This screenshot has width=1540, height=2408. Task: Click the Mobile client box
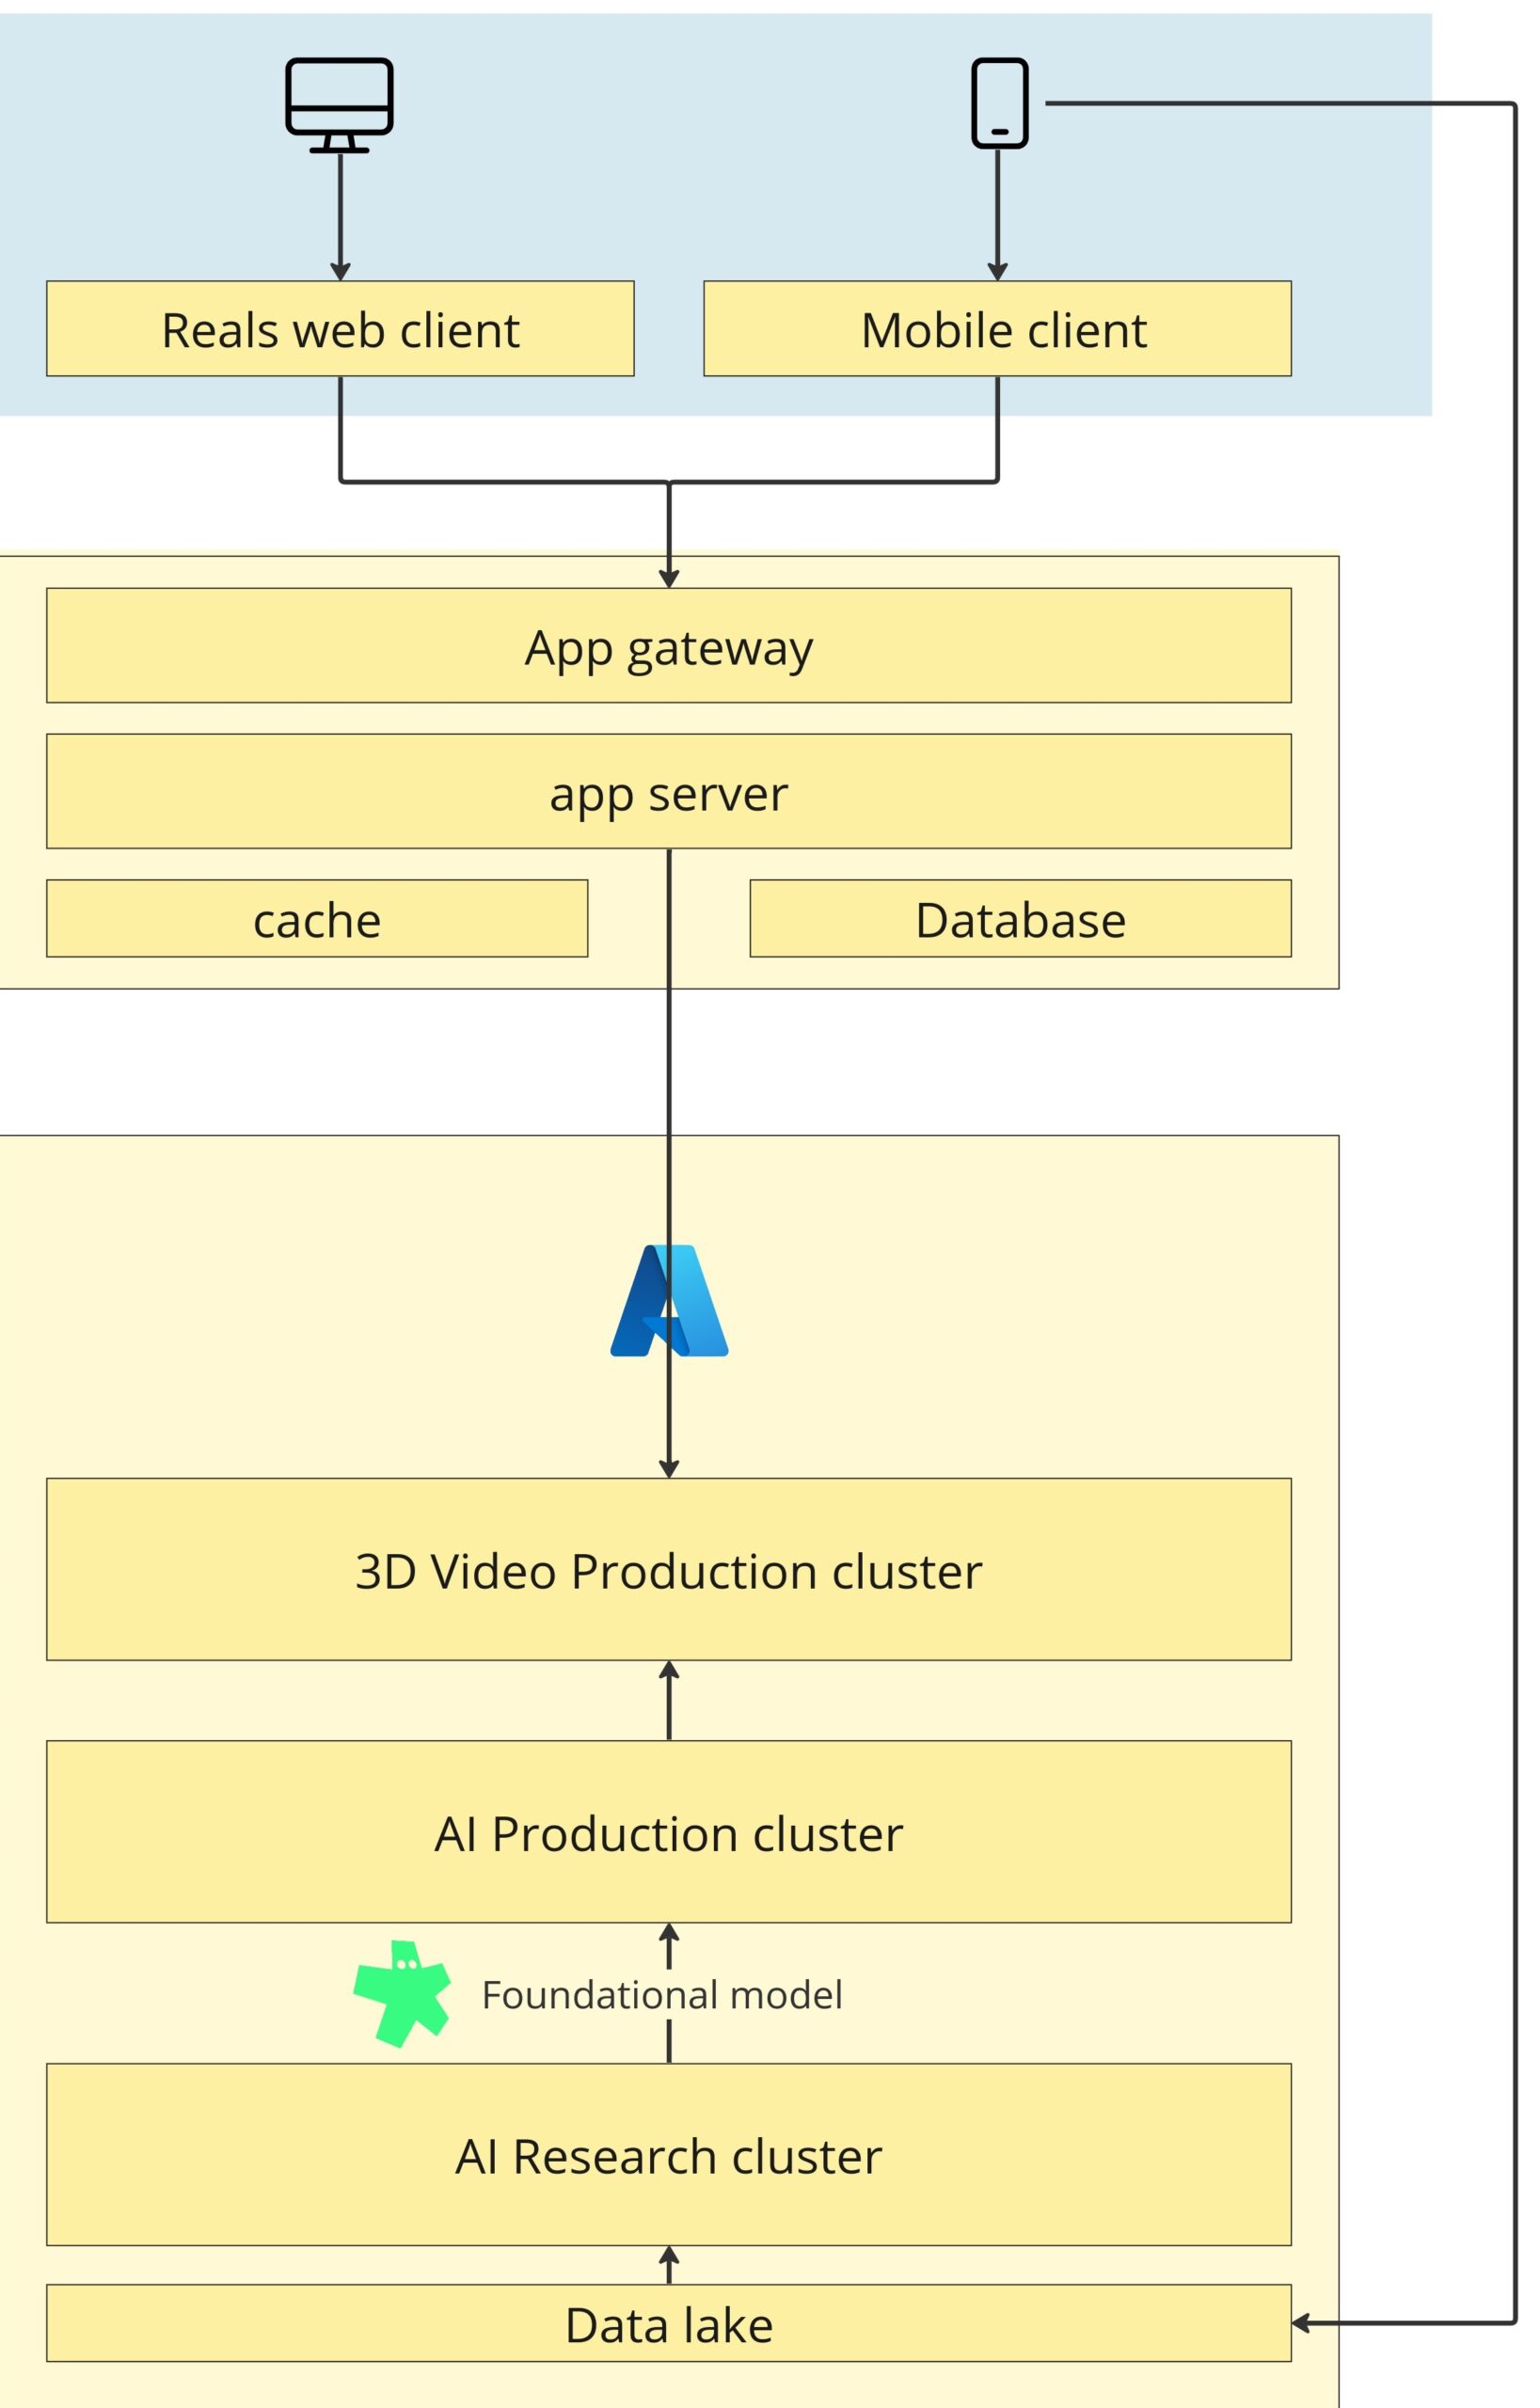(x=997, y=329)
